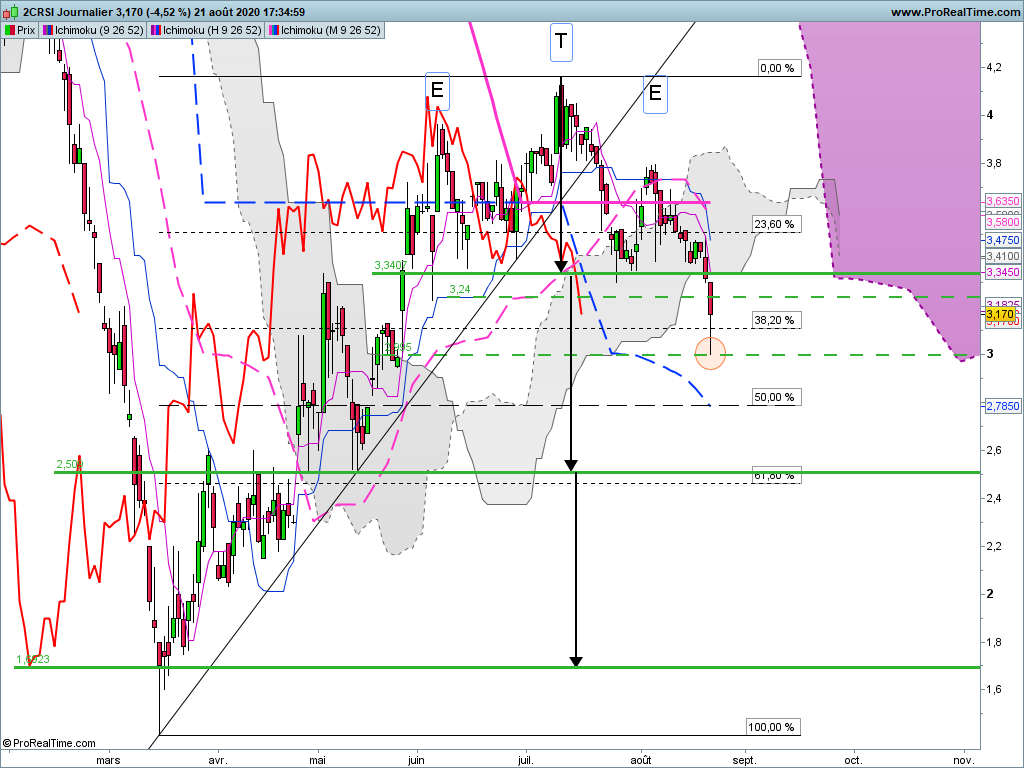Viewport: 1024px width, 768px height.
Task: Click the mars label on the time axis
Action: [108, 760]
